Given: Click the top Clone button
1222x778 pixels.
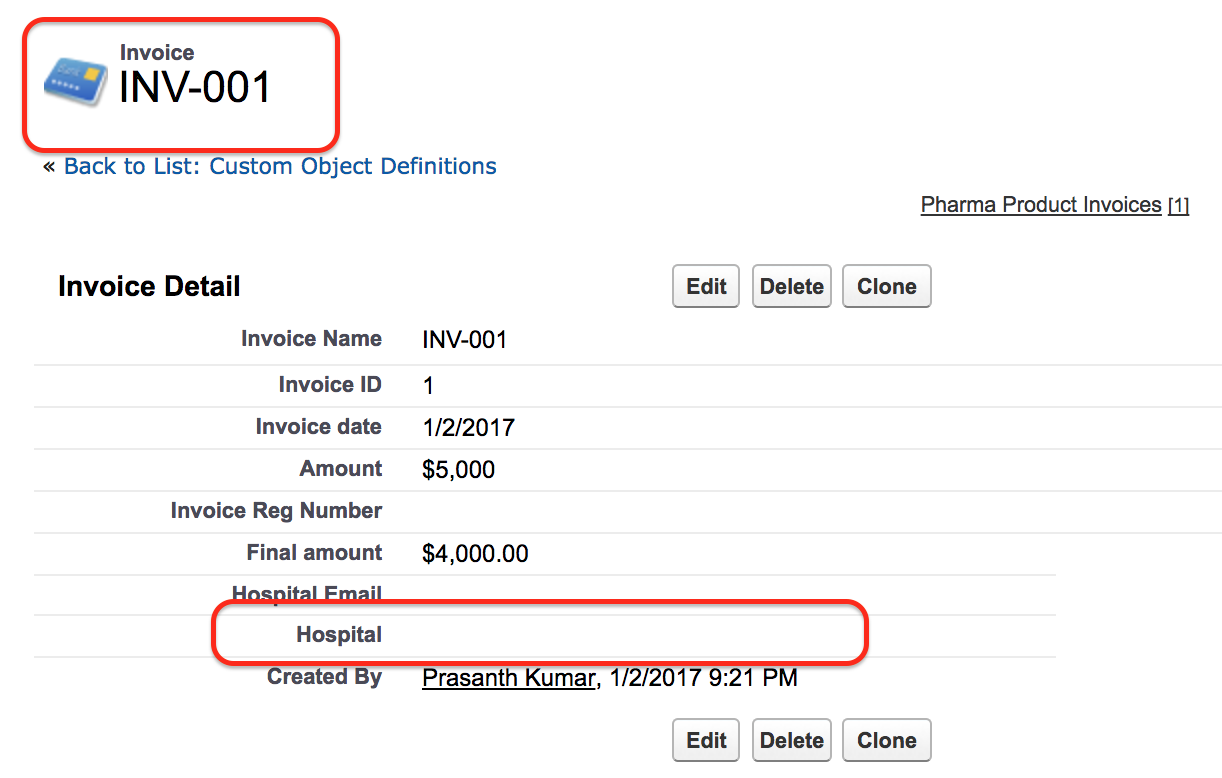Looking at the screenshot, I should point(887,286).
